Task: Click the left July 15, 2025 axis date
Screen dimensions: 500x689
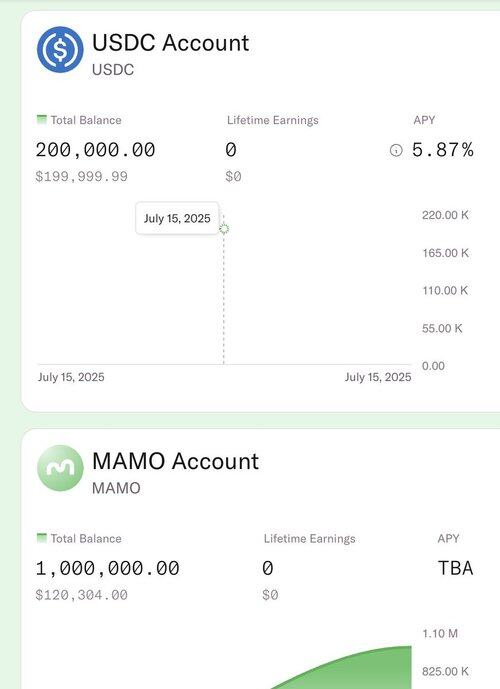Action: pyautogui.click(x=71, y=377)
